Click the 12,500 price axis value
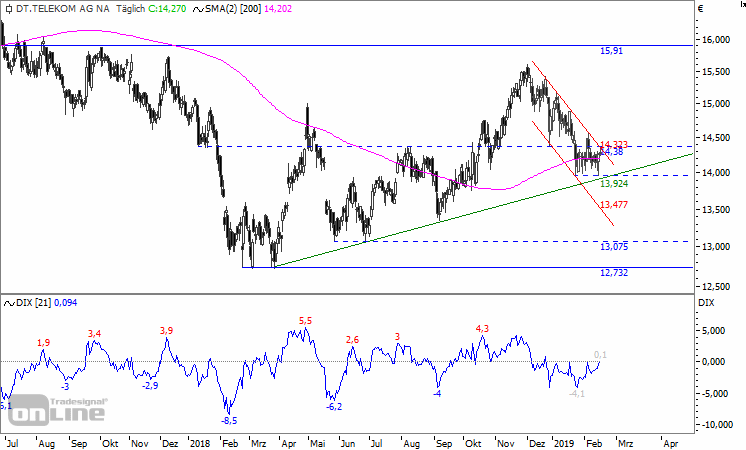This screenshot has height=450, width=746. click(x=716, y=287)
